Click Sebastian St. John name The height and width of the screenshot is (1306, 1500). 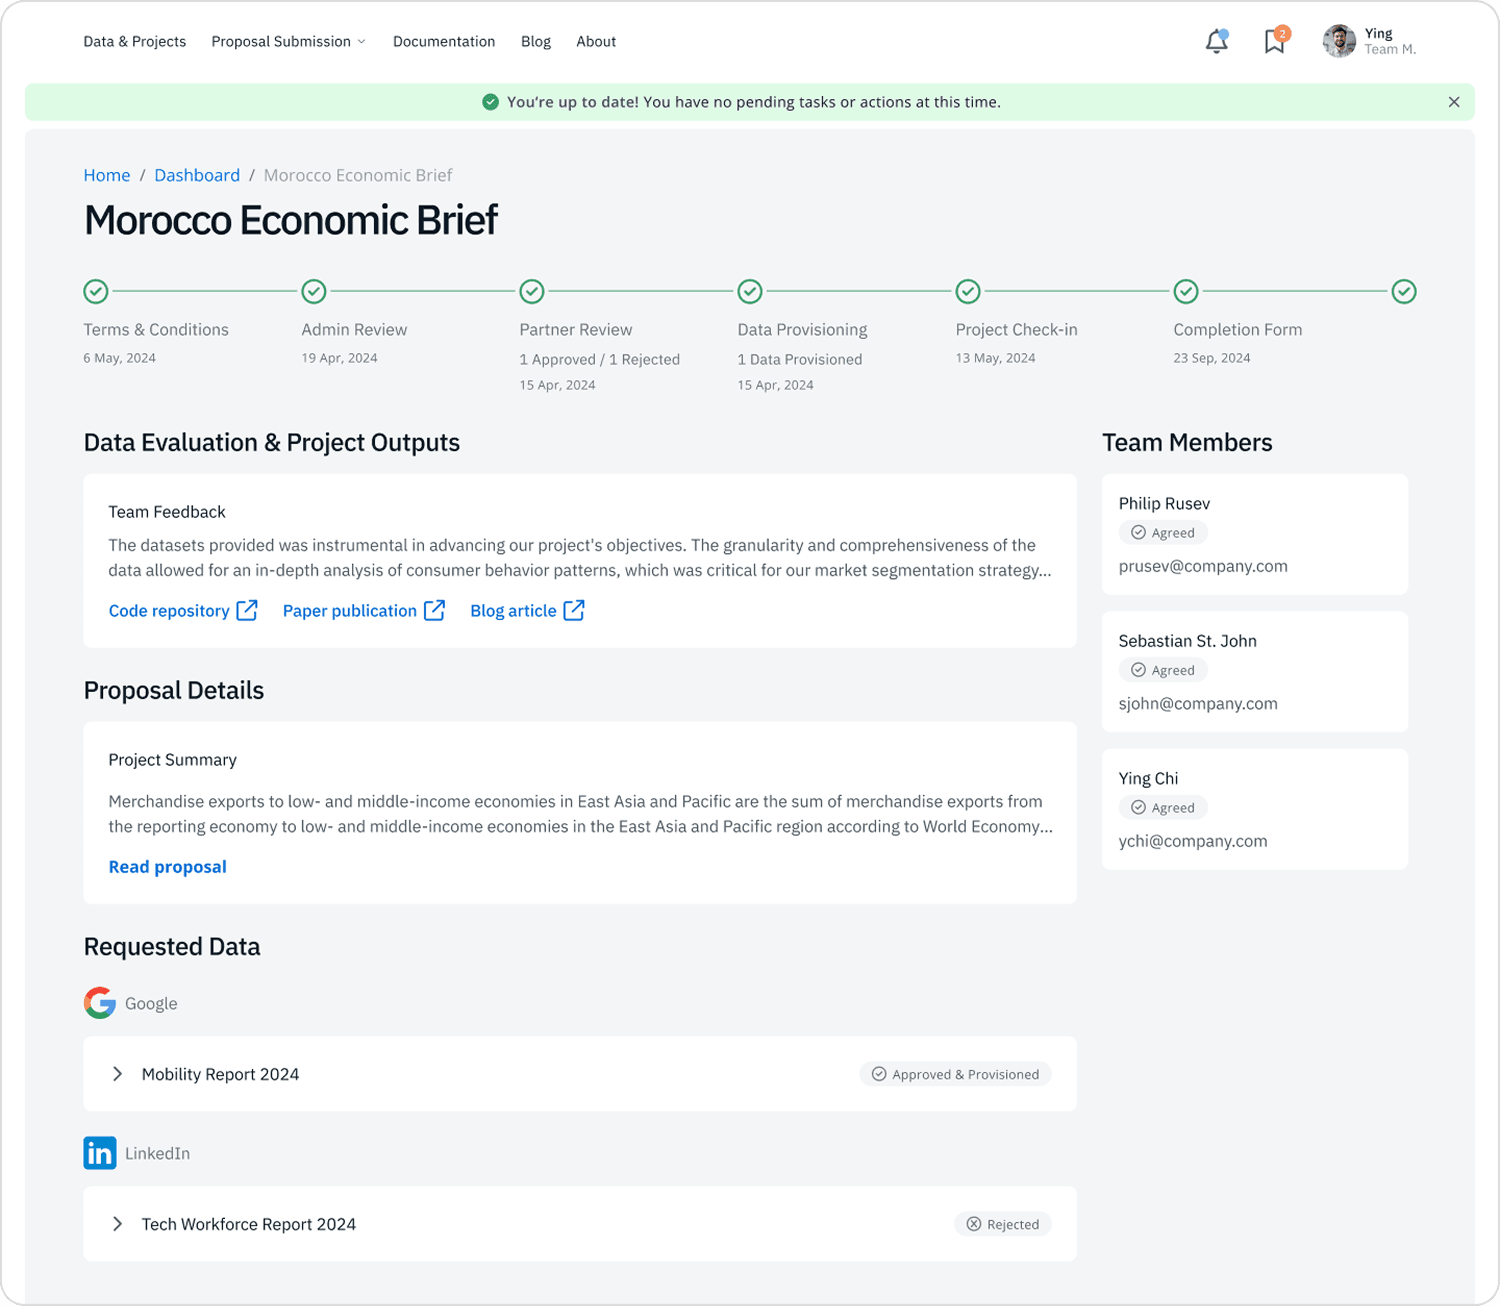click(x=1188, y=641)
